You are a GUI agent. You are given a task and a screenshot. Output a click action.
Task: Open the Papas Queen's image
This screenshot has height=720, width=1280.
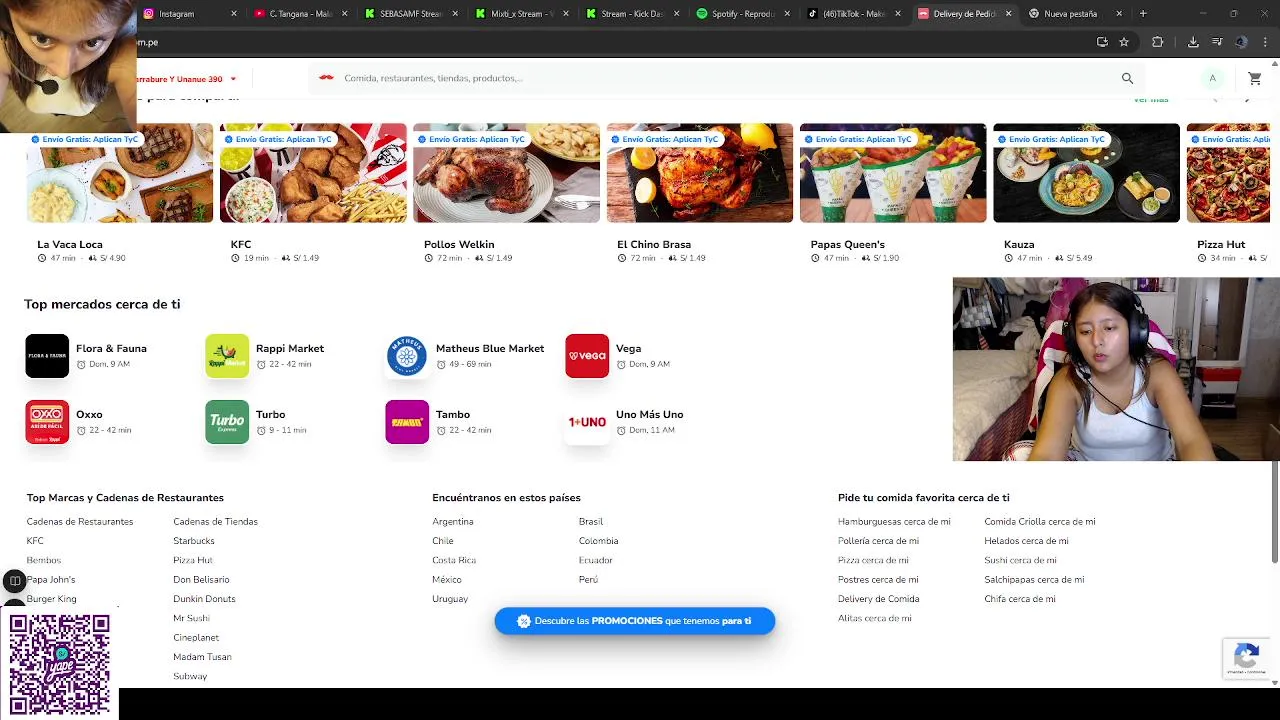click(893, 173)
